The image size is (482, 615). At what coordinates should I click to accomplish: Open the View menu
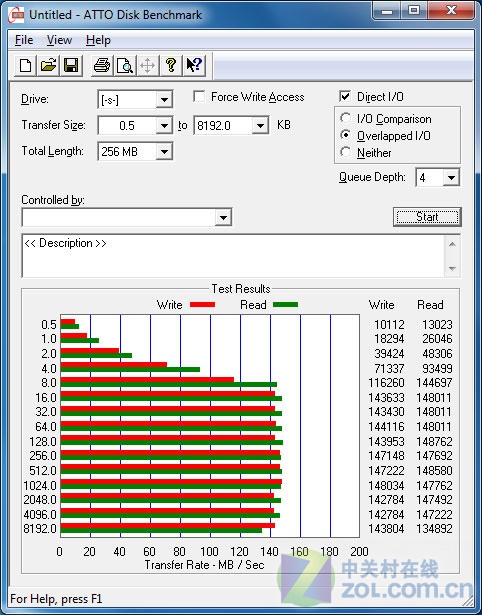pos(59,40)
